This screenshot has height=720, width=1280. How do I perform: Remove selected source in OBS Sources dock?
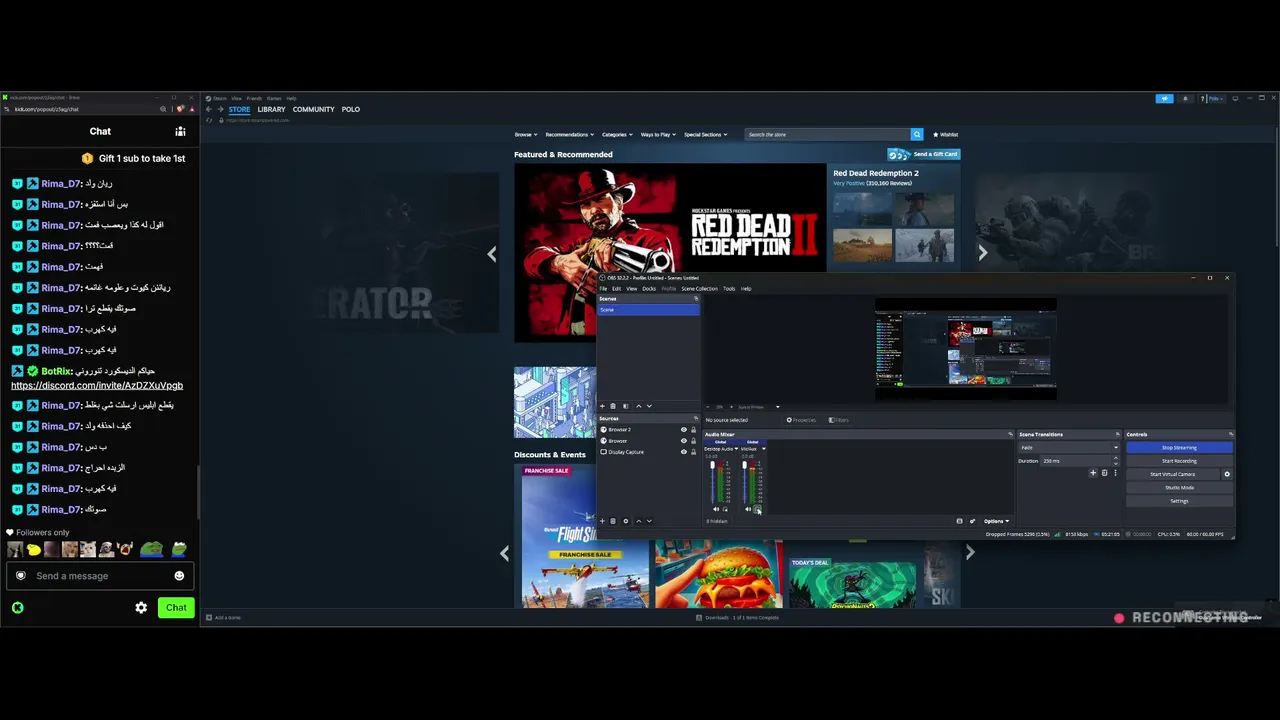[613, 521]
